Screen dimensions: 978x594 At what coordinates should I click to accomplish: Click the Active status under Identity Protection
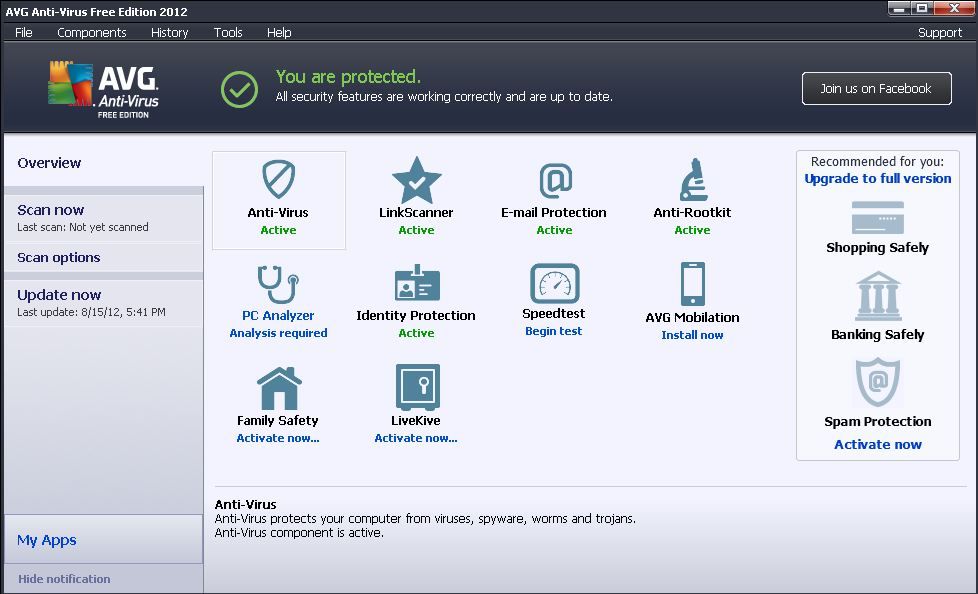[416, 333]
